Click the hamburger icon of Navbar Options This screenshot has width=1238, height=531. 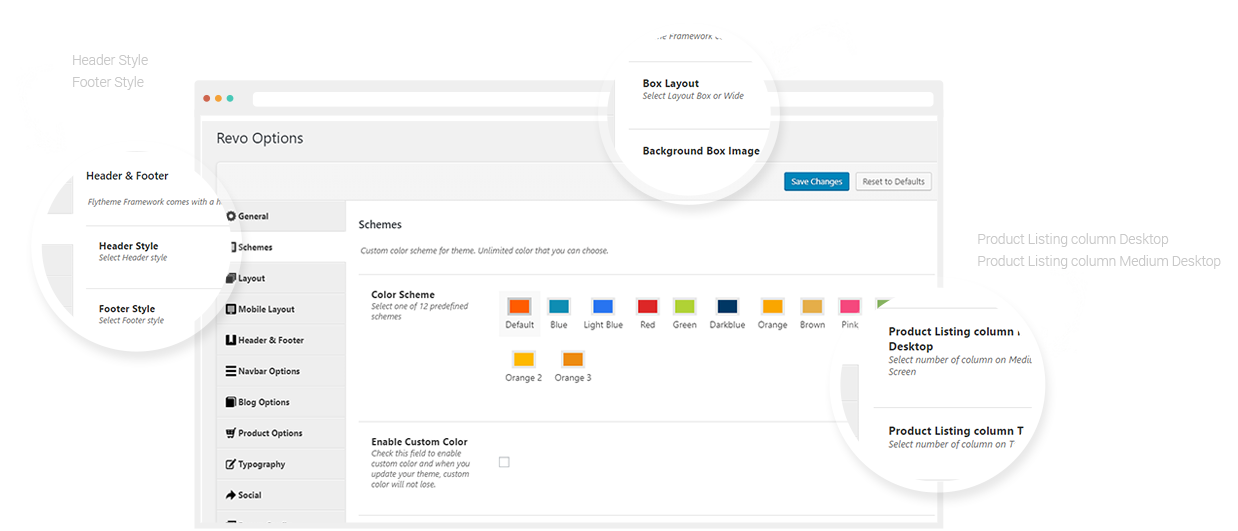(x=231, y=371)
